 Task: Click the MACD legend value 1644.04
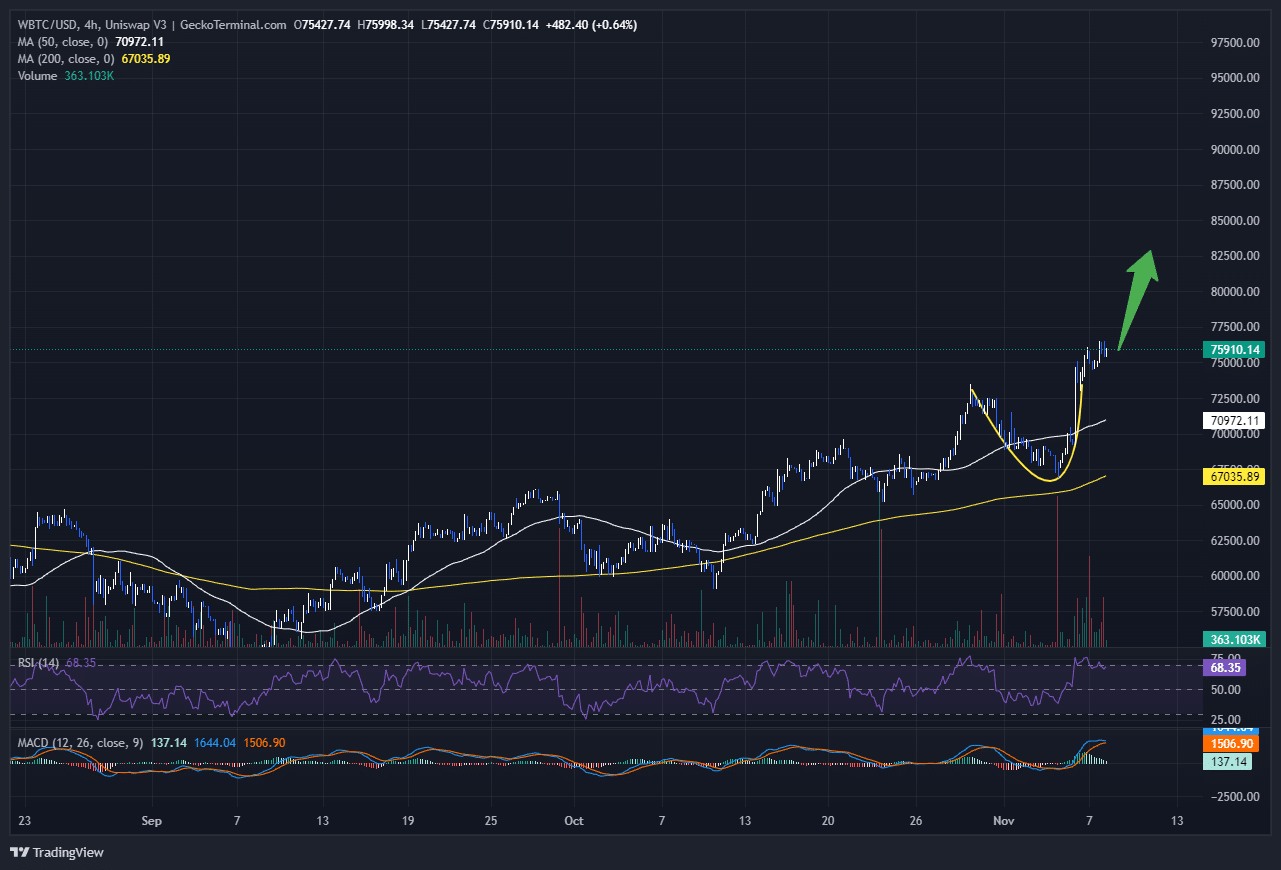tap(215, 743)
